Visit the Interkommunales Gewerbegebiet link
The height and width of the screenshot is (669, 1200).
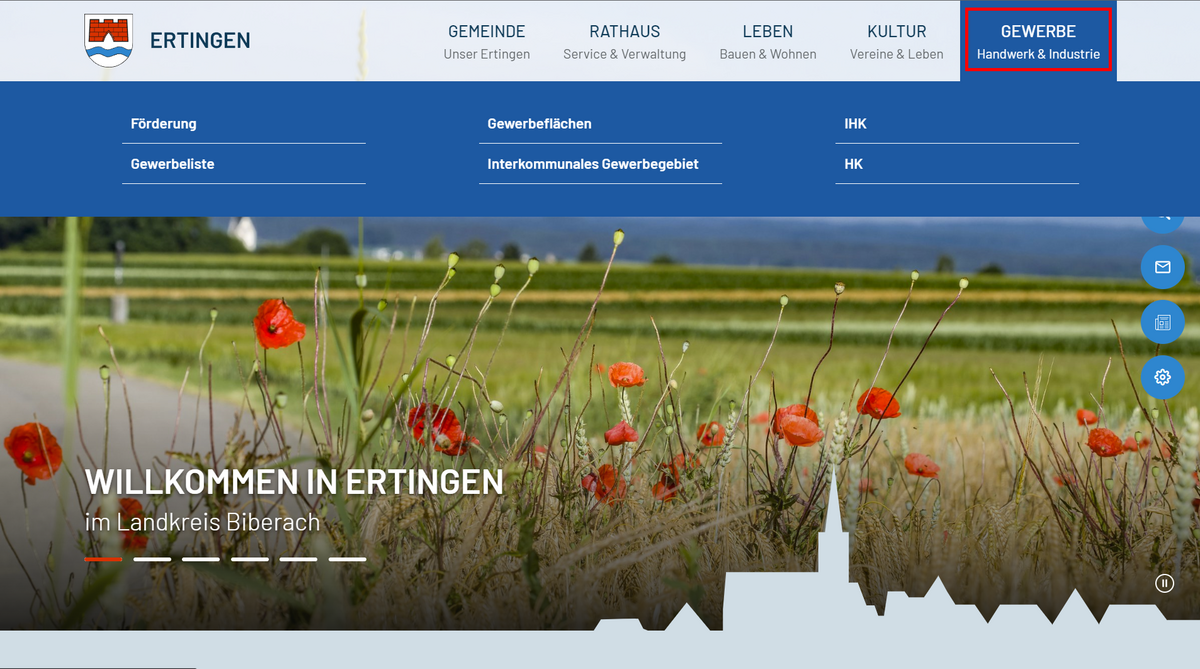tap(600, 164)
